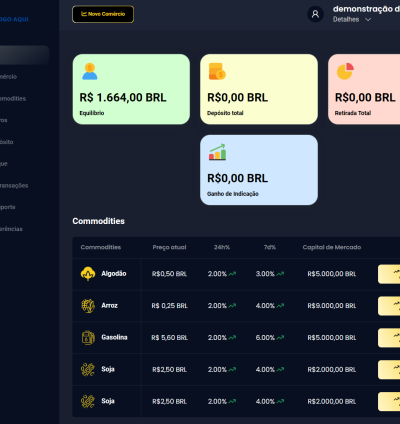Viewport: 400px width, 424px height.
Task: Click the bar chart icon on Ganho de Indicação card
Action: tap(217, 152)
